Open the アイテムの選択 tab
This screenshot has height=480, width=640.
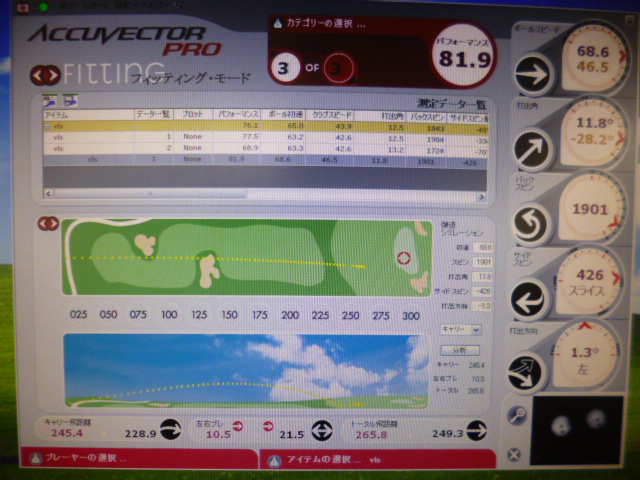378,460
